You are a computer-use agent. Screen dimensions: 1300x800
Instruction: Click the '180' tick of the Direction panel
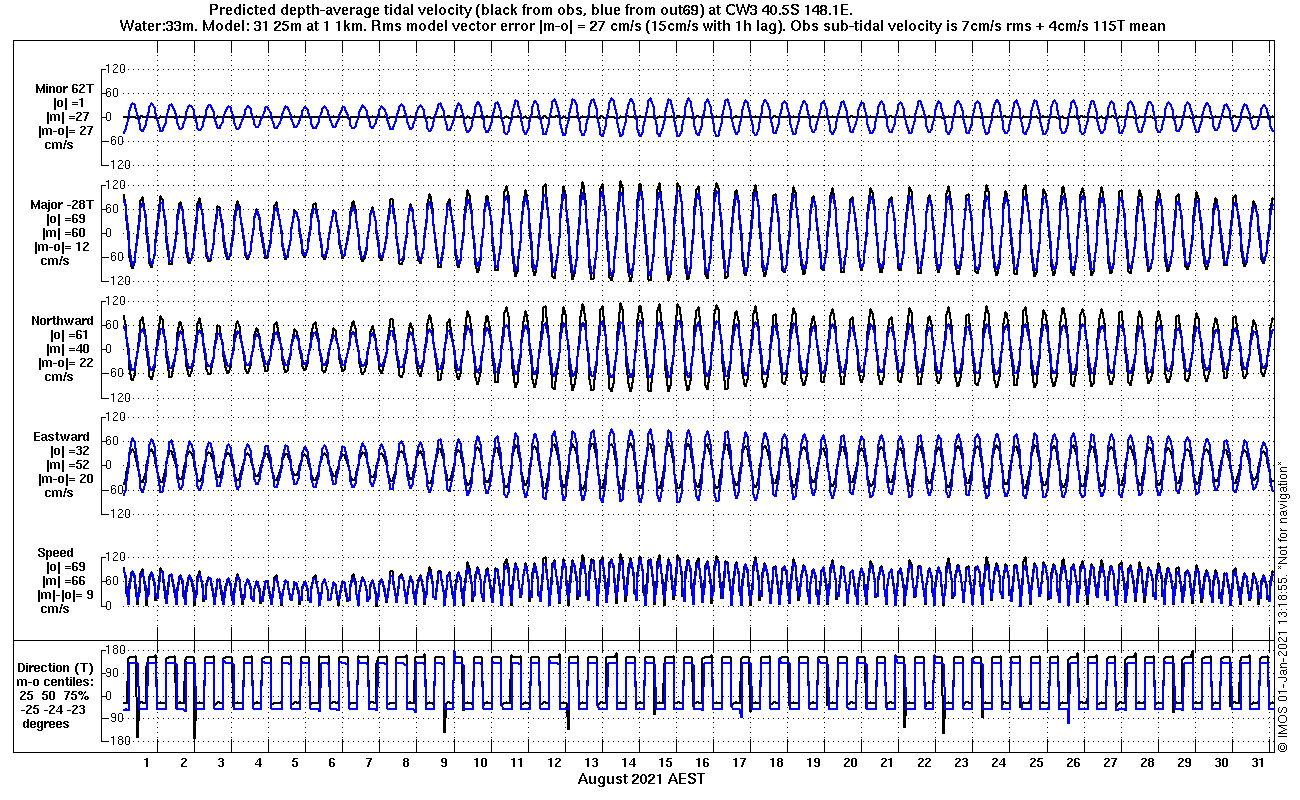[x=114, y=650]
